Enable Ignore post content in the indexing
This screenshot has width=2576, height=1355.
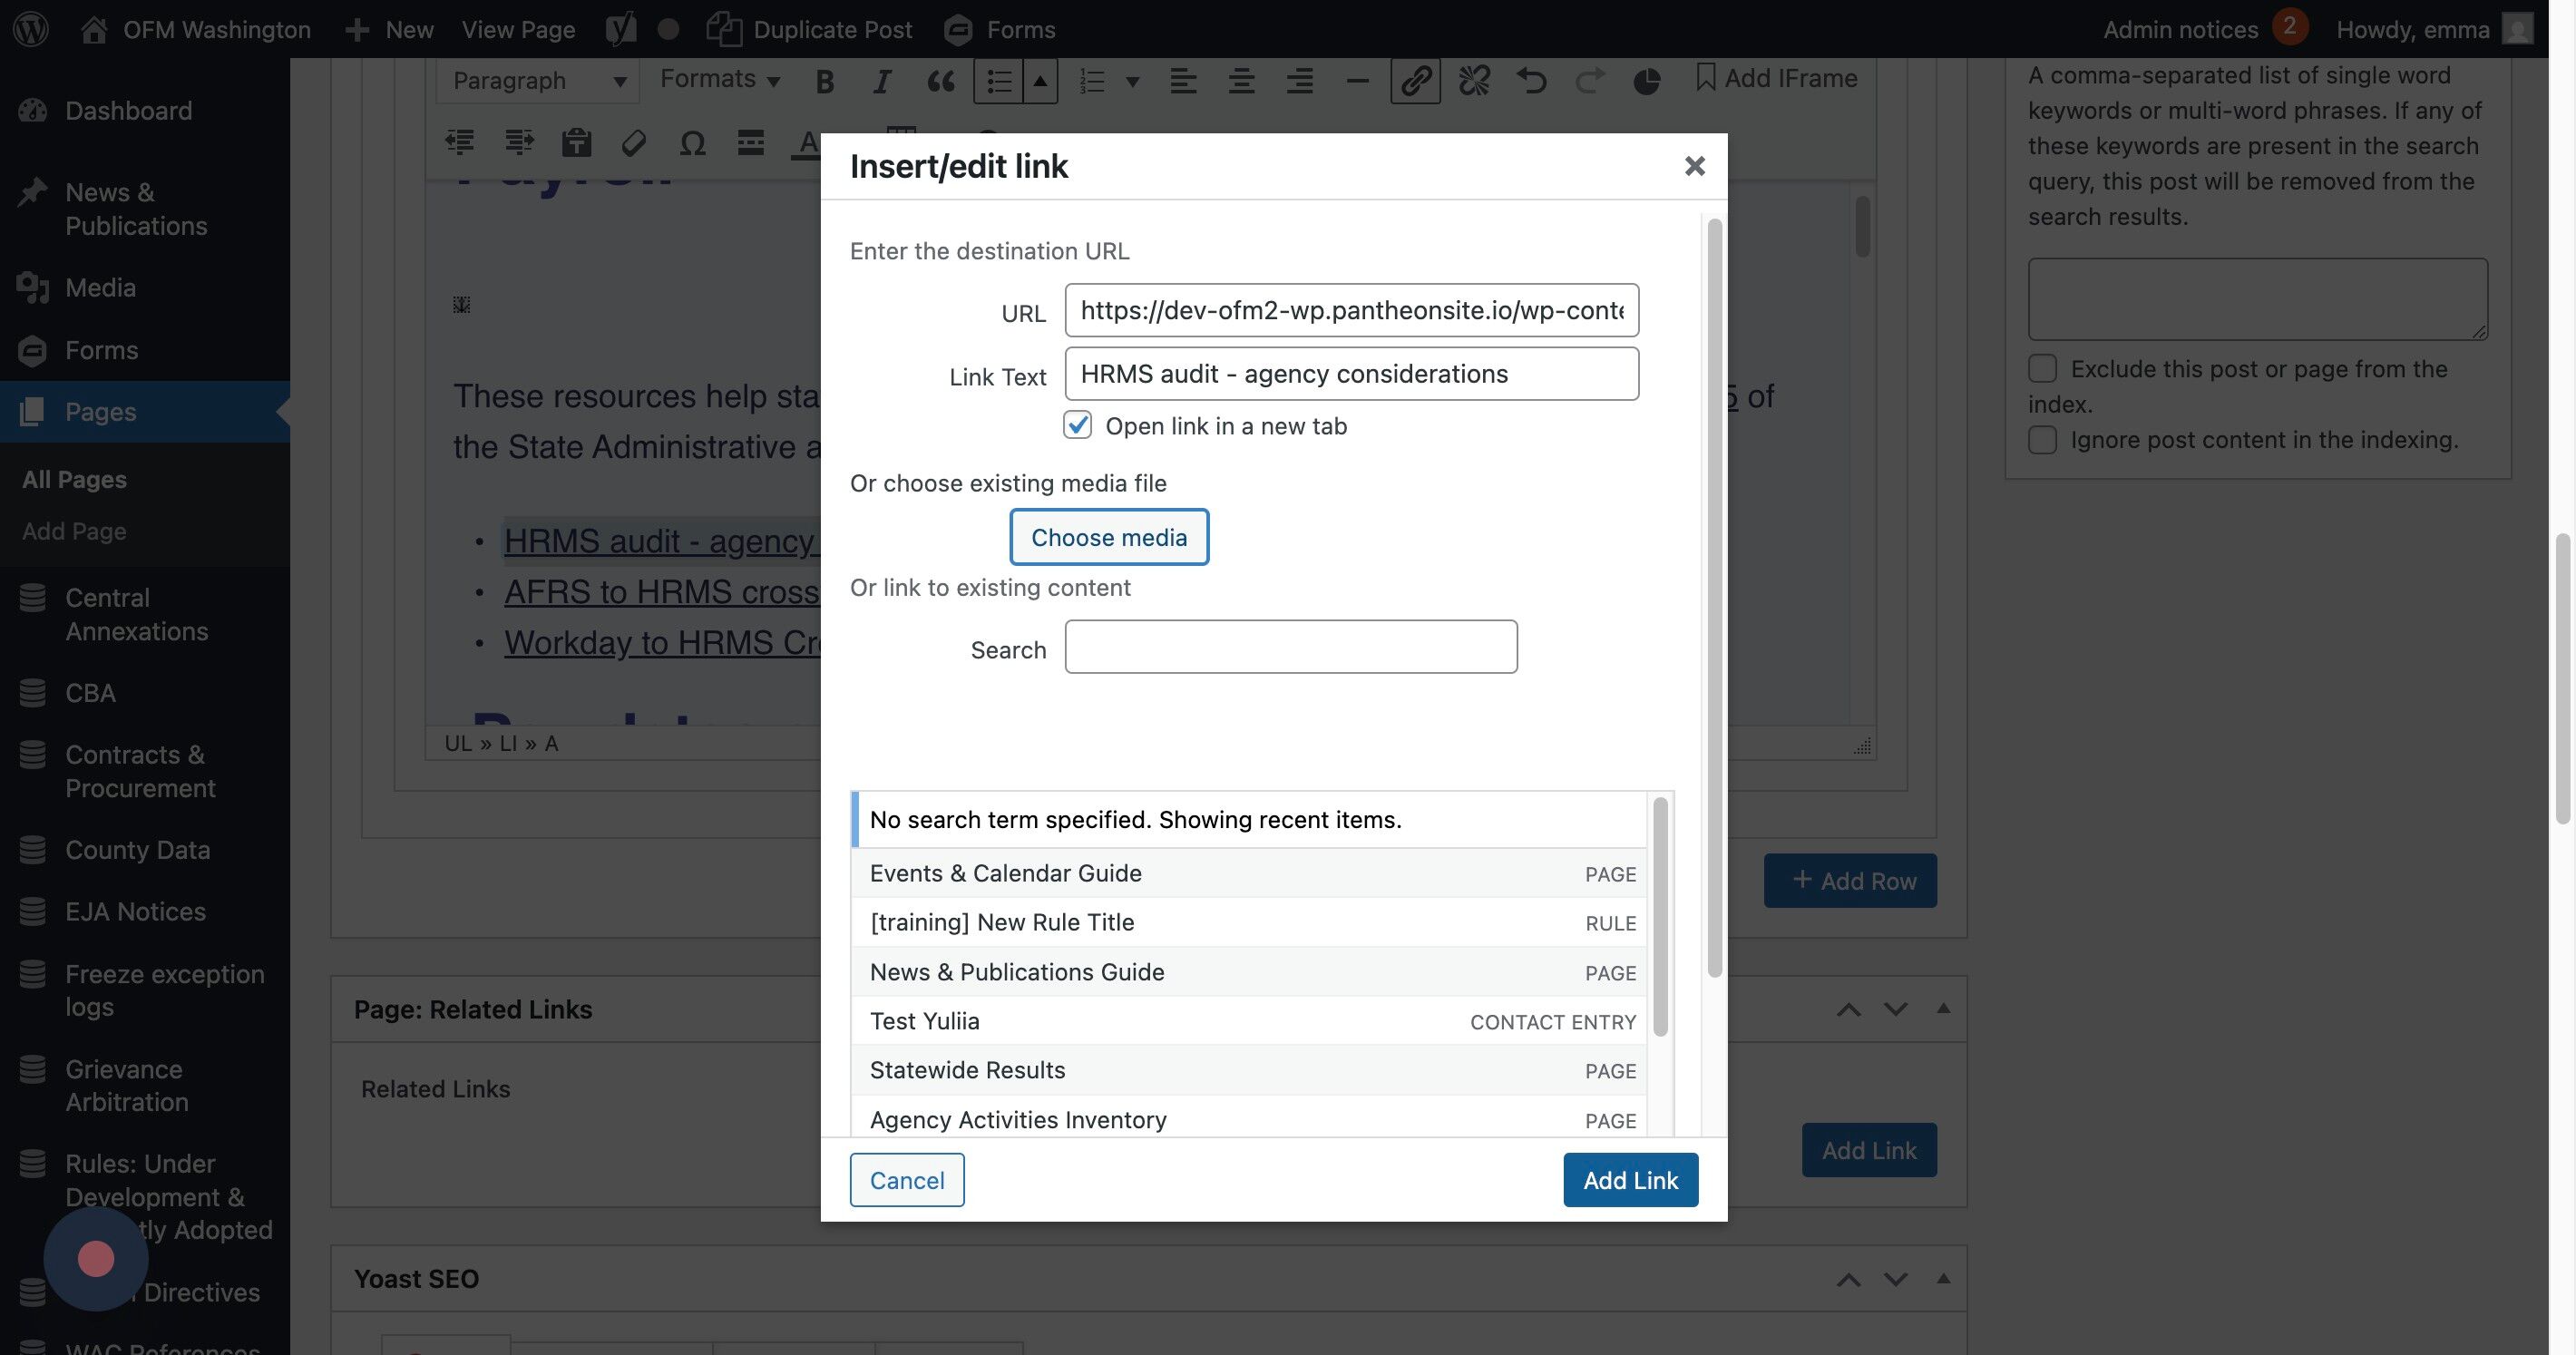(2042, 440)
